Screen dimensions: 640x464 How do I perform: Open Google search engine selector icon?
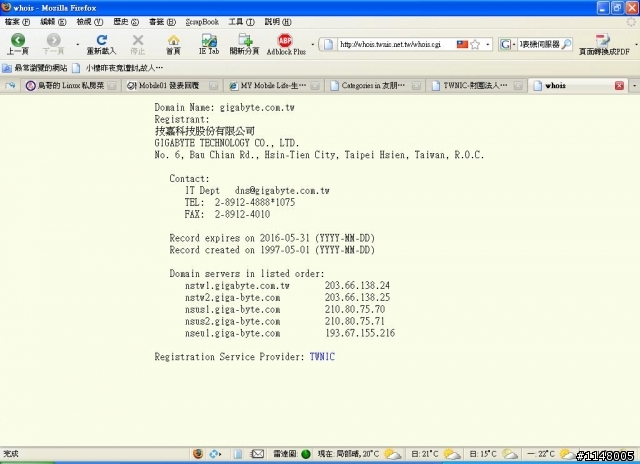(x=506, y=44)
